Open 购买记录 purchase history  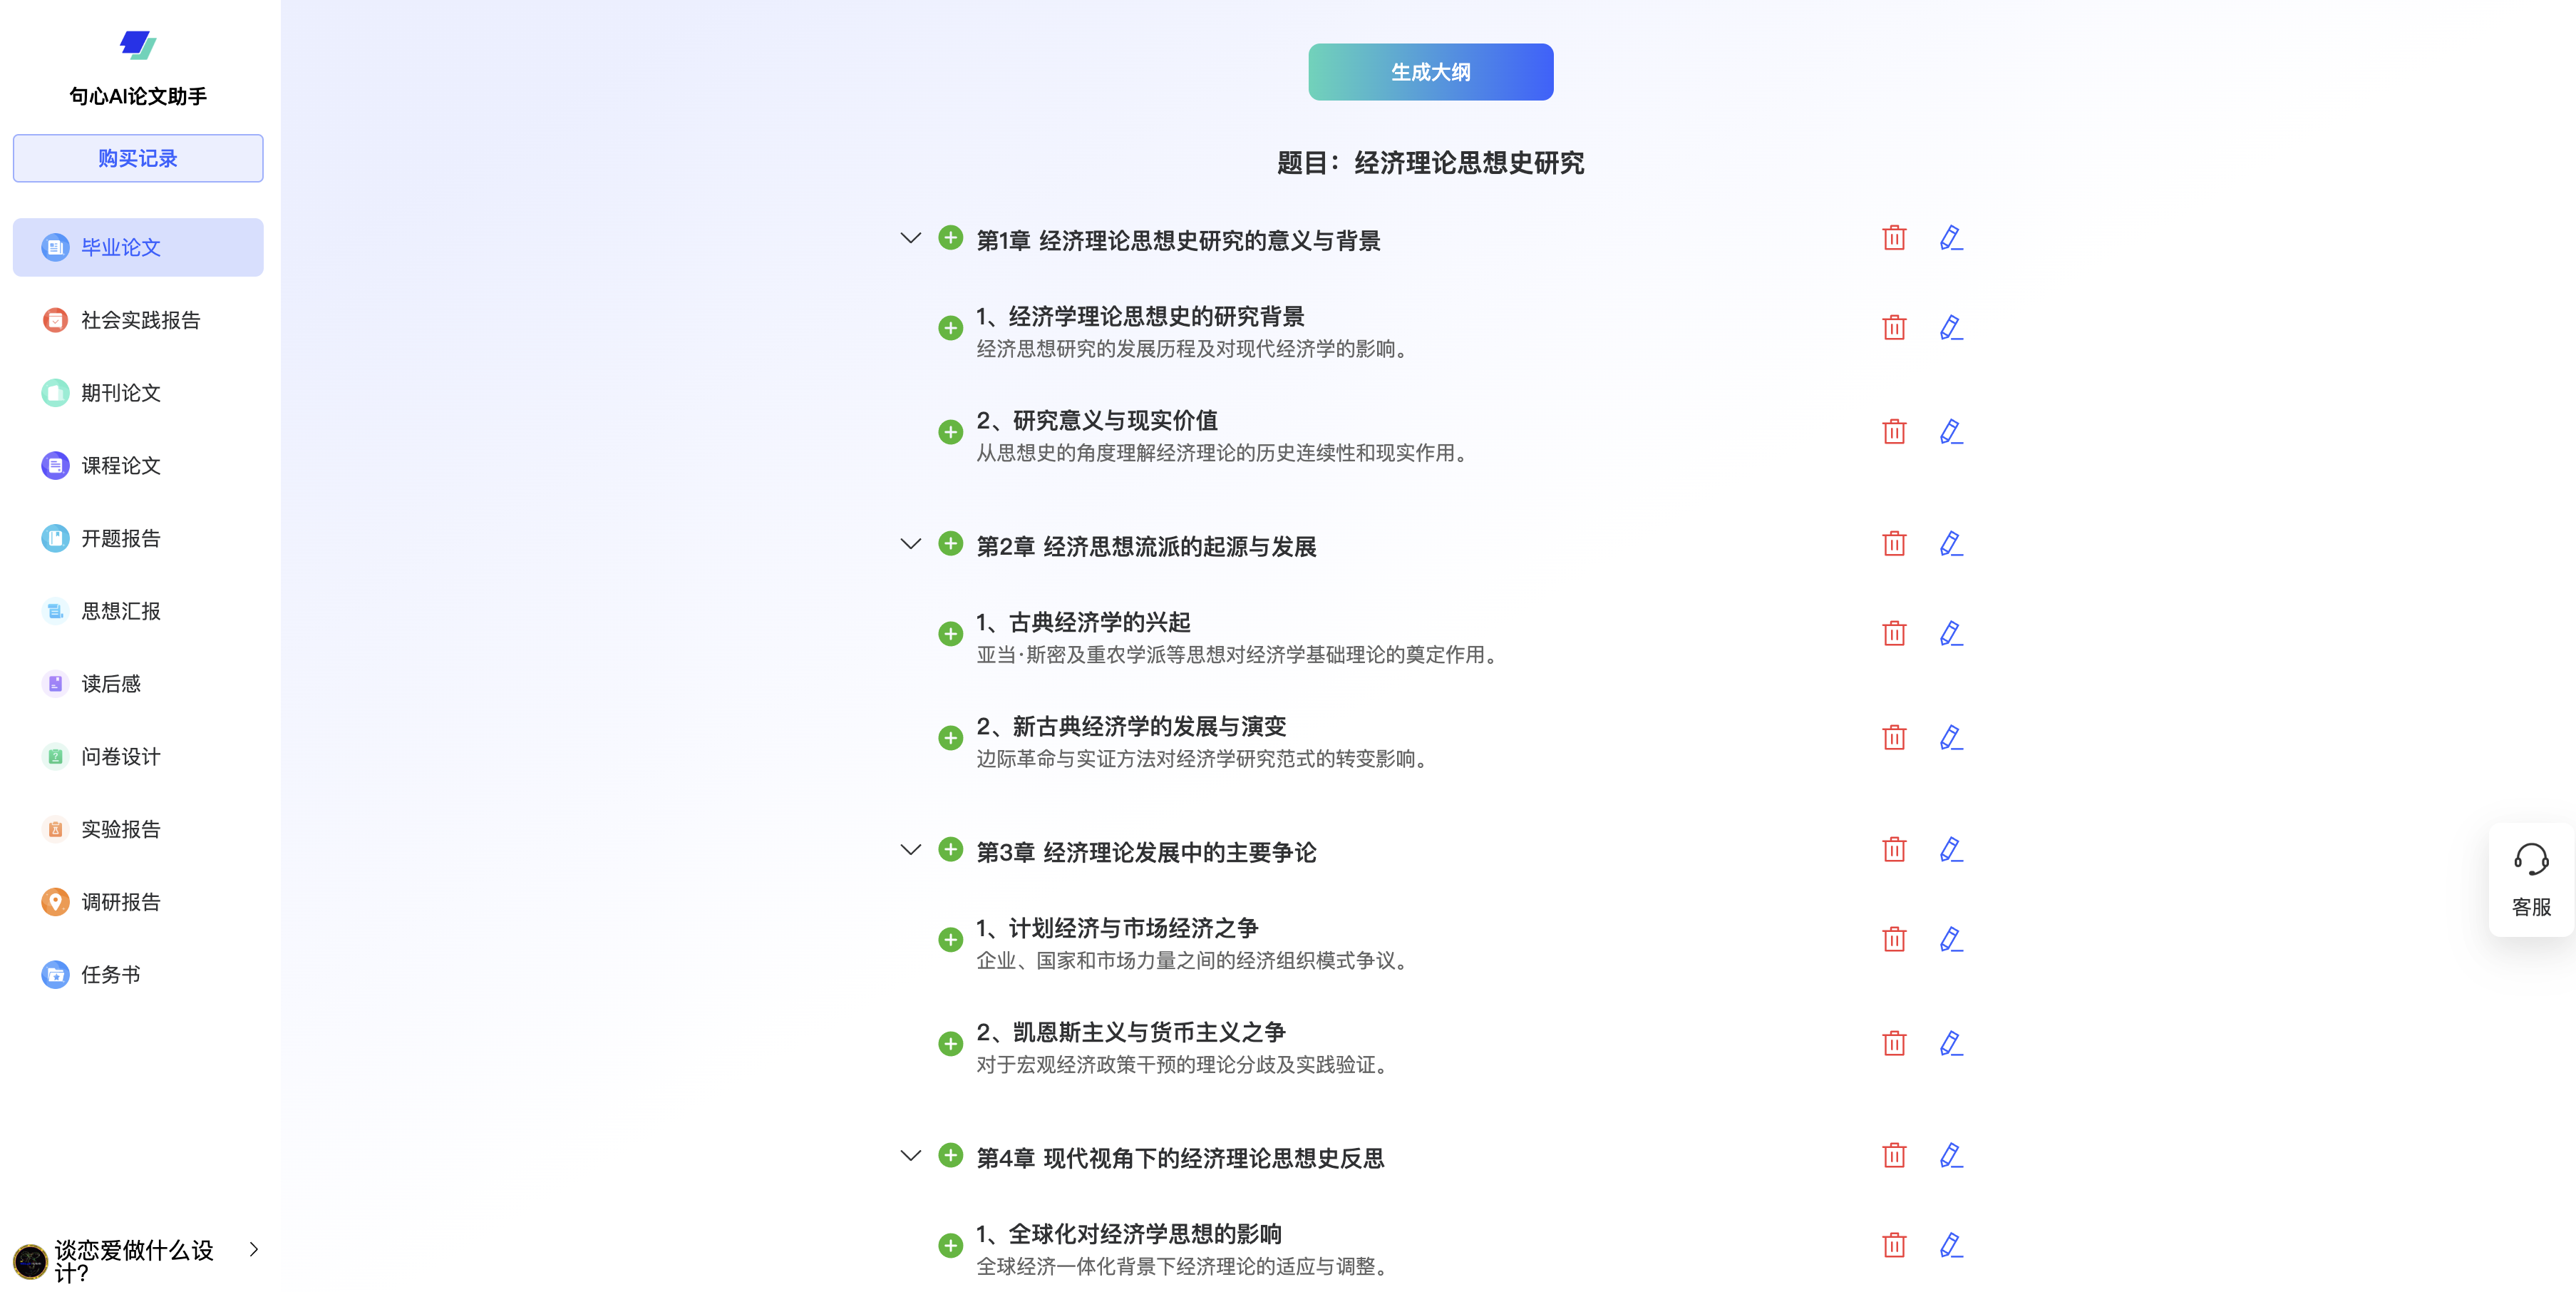tap(138, 158)
